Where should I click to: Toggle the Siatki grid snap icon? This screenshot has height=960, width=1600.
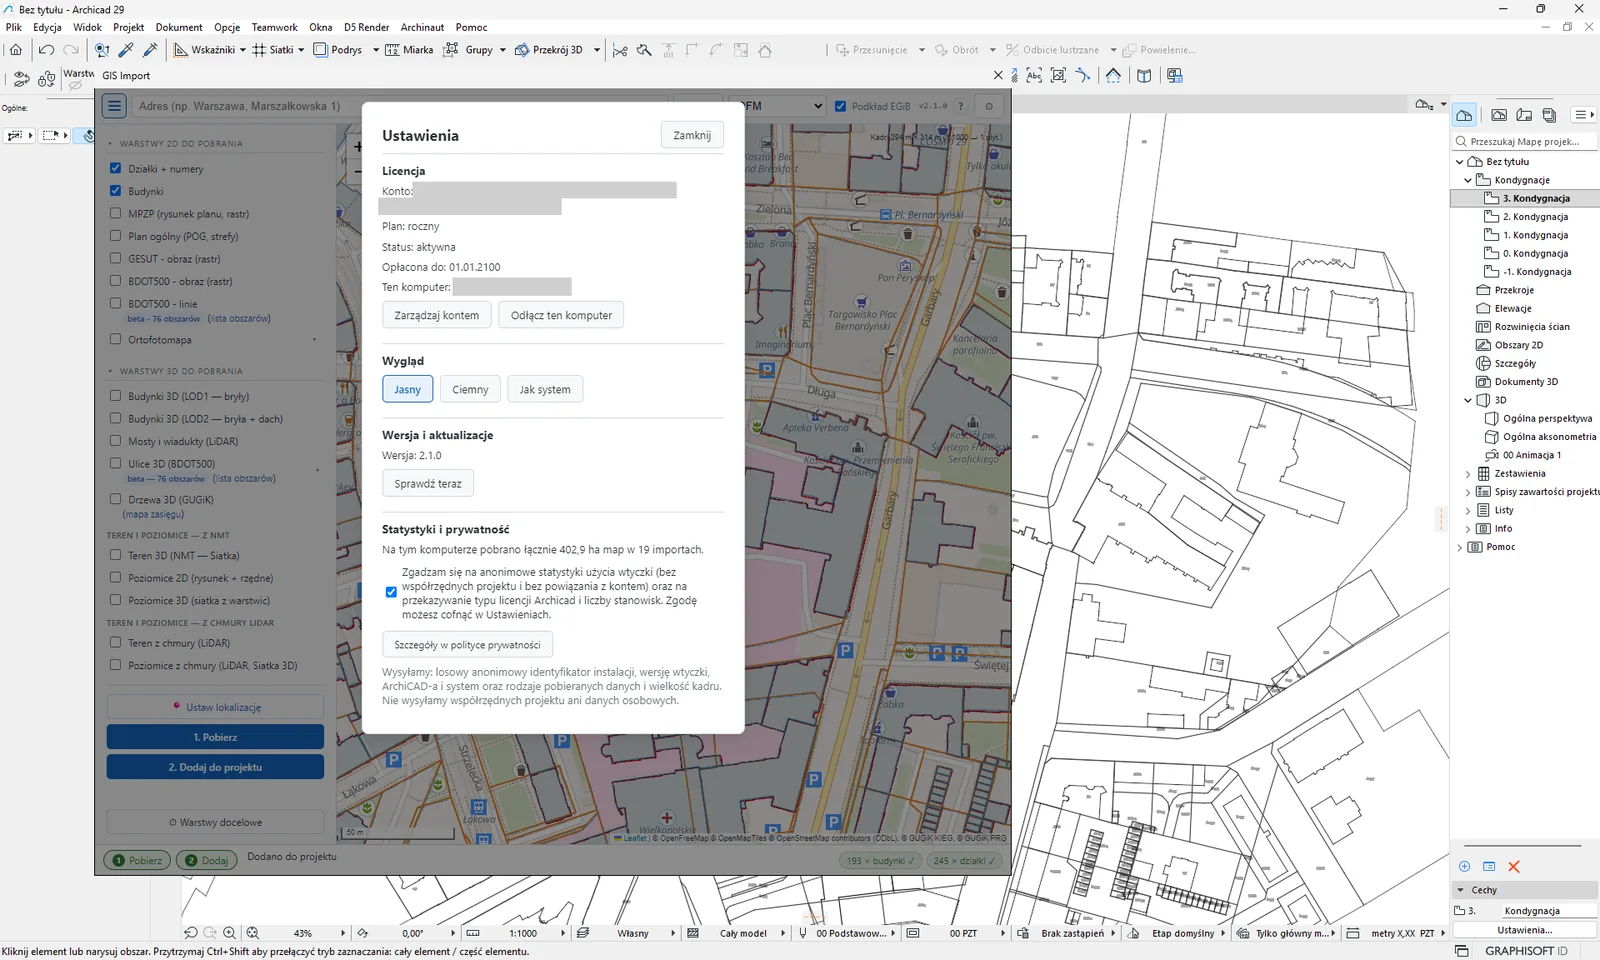259,50
